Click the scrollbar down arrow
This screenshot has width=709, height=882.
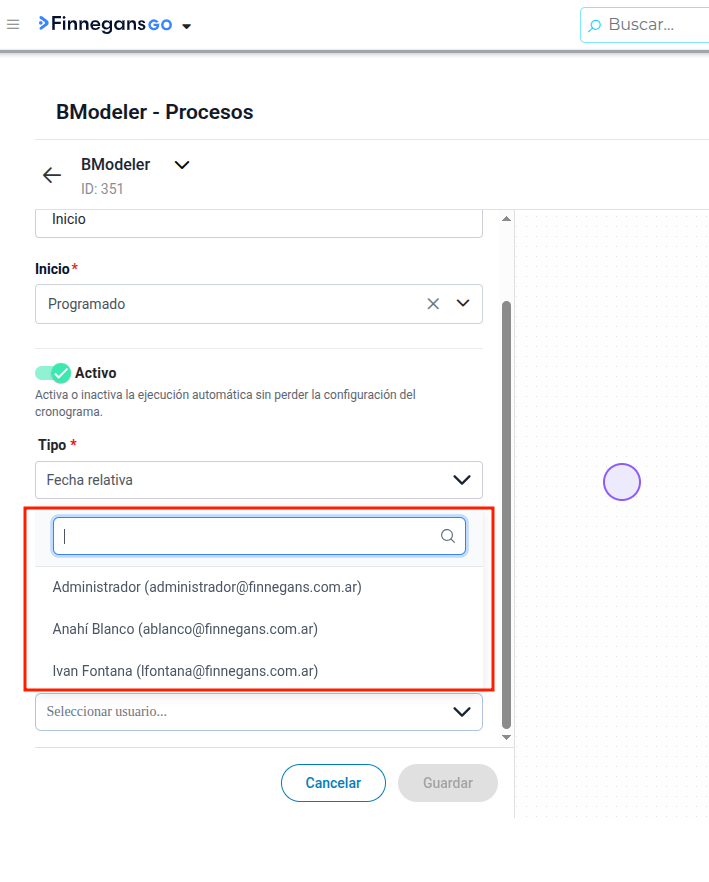[x=506, y=737]
